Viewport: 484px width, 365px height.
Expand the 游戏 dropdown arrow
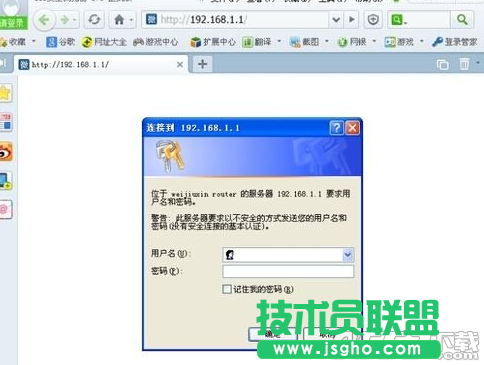422,41
